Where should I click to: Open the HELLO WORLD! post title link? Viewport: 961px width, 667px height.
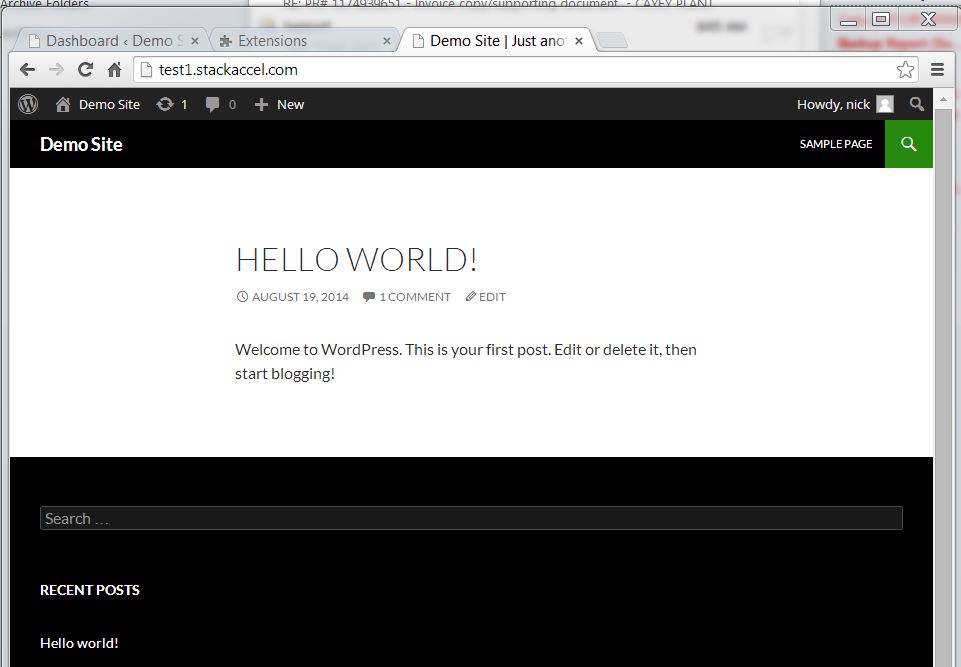coord(357,259)
